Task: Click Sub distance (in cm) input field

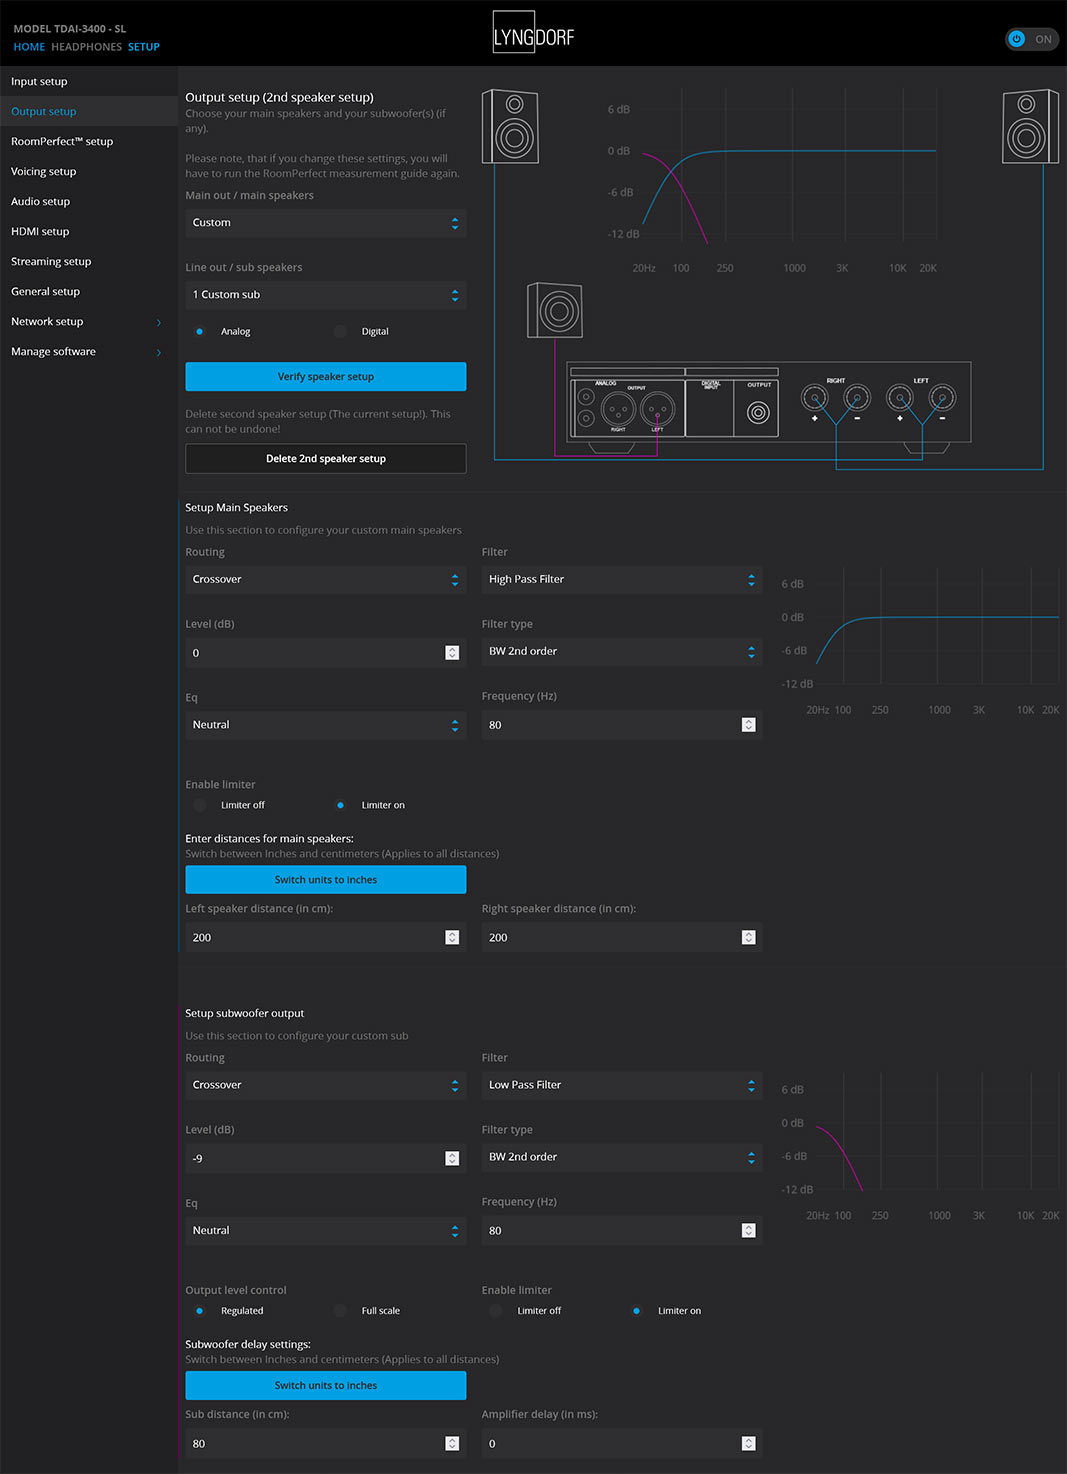Action: [x=325, y=1444]
